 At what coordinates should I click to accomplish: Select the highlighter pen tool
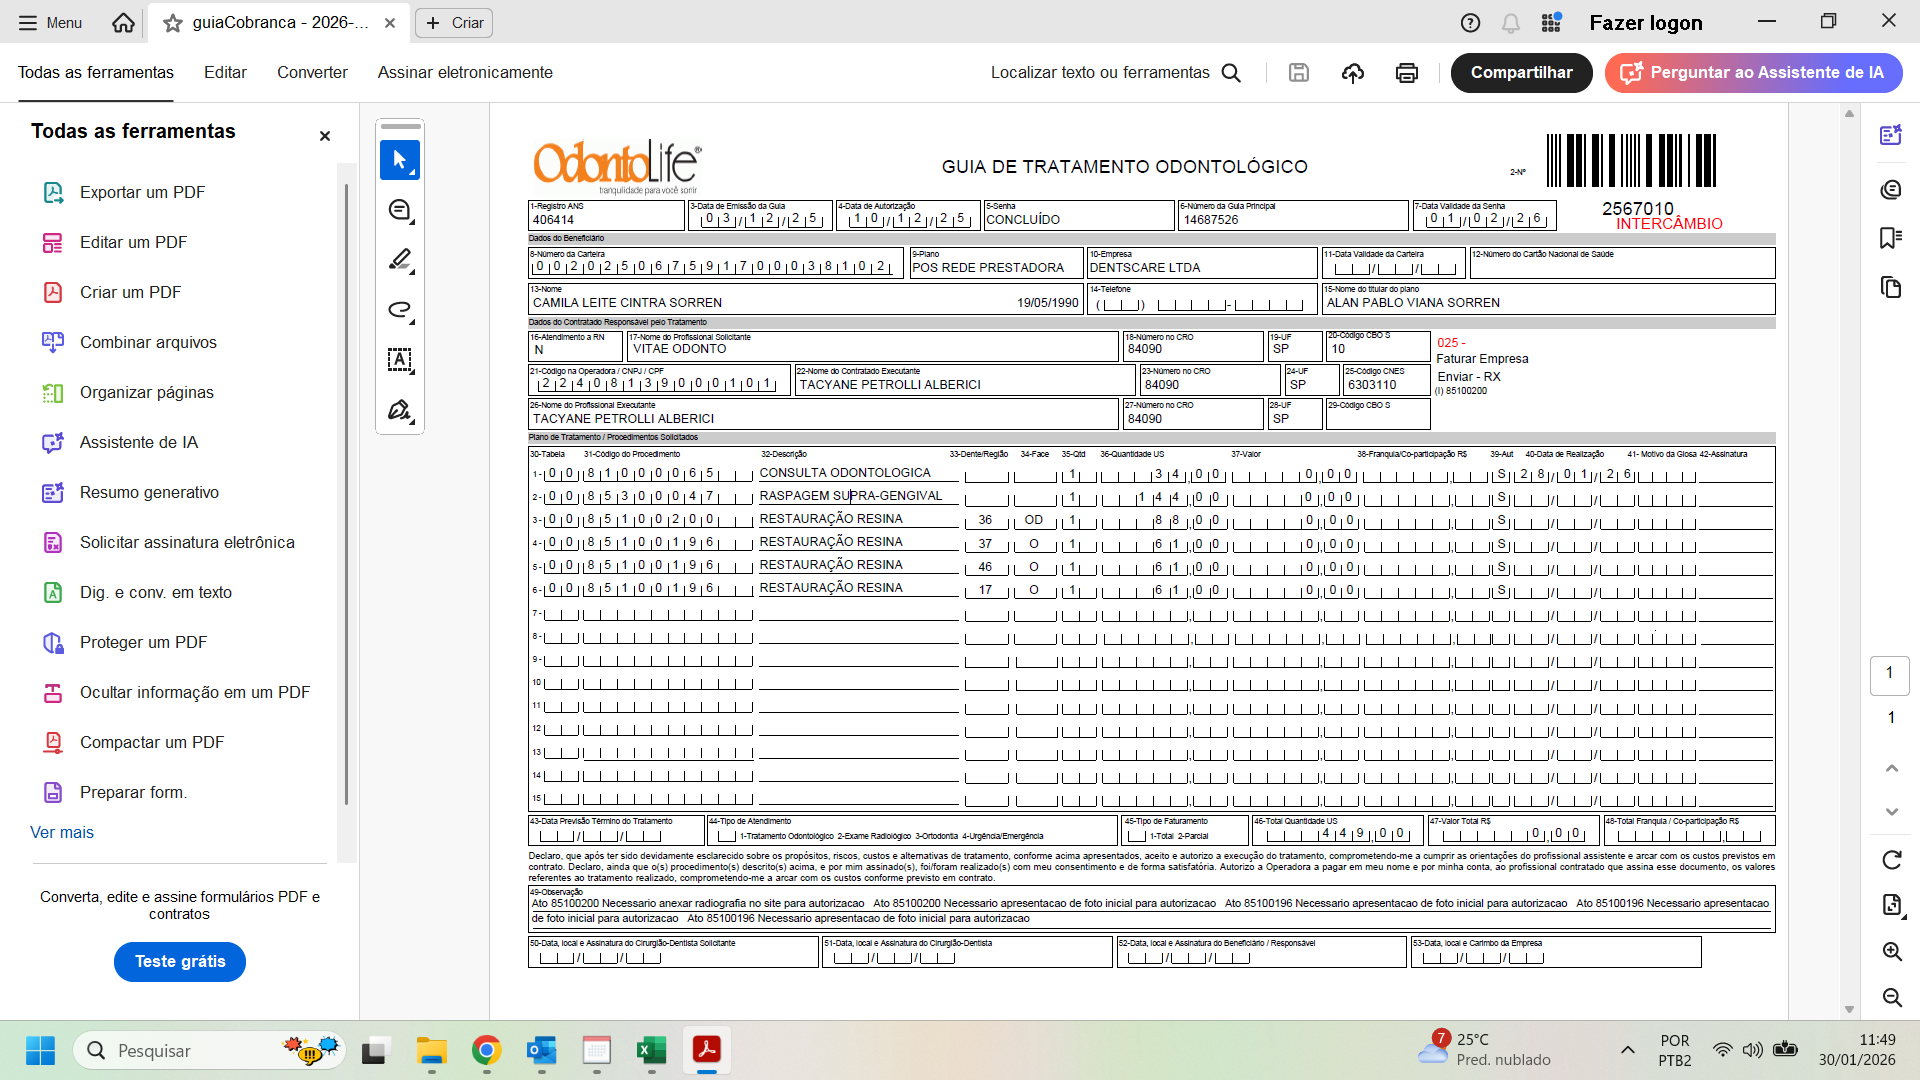[x=400, y=260]
